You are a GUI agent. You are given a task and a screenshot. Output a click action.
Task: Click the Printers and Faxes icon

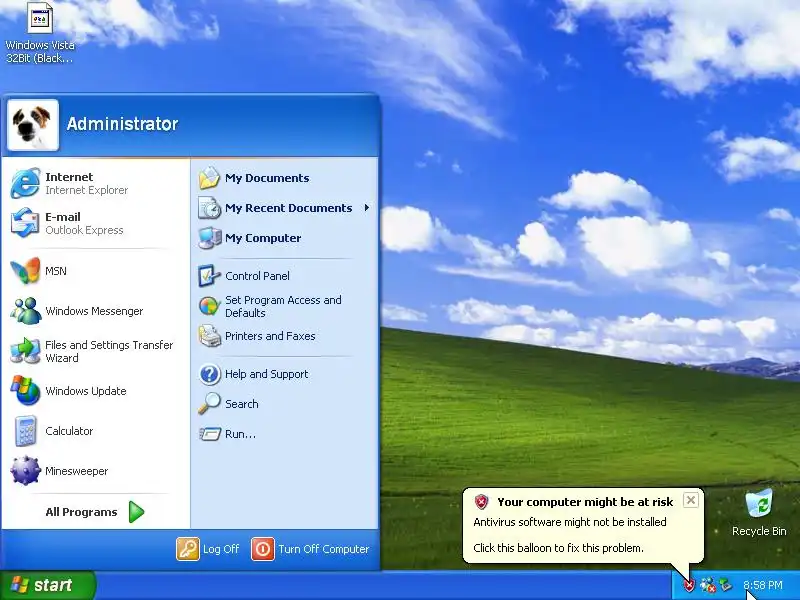[209, 336]
